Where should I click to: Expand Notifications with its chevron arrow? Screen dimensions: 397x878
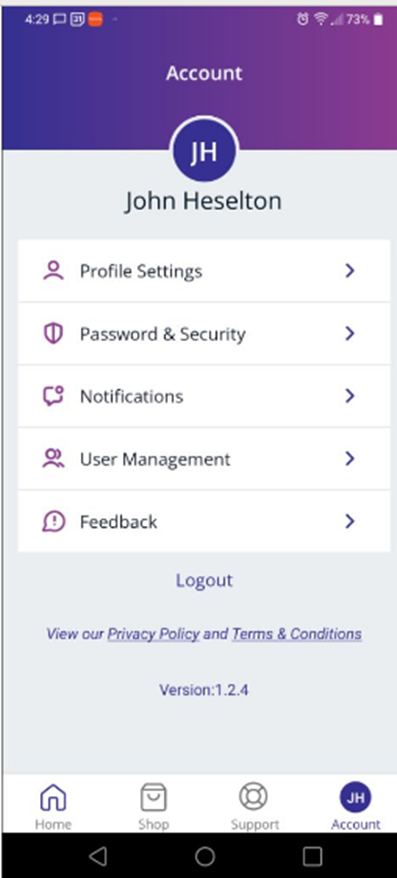(350, 396)
